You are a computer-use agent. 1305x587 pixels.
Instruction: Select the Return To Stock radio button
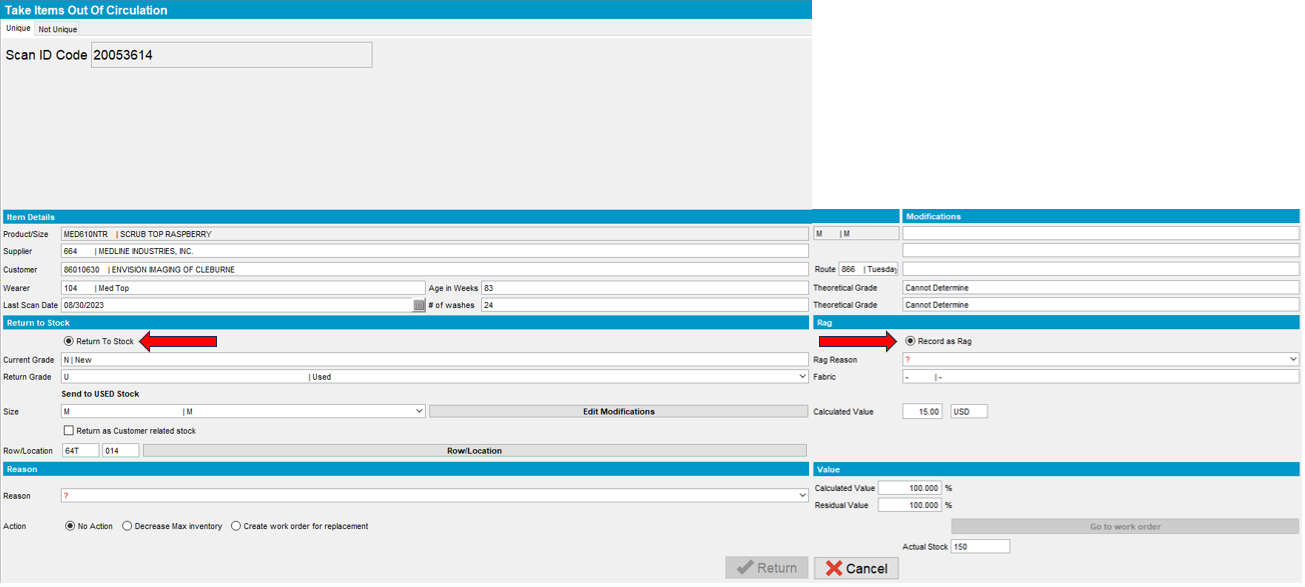click(x=69, y=342)
